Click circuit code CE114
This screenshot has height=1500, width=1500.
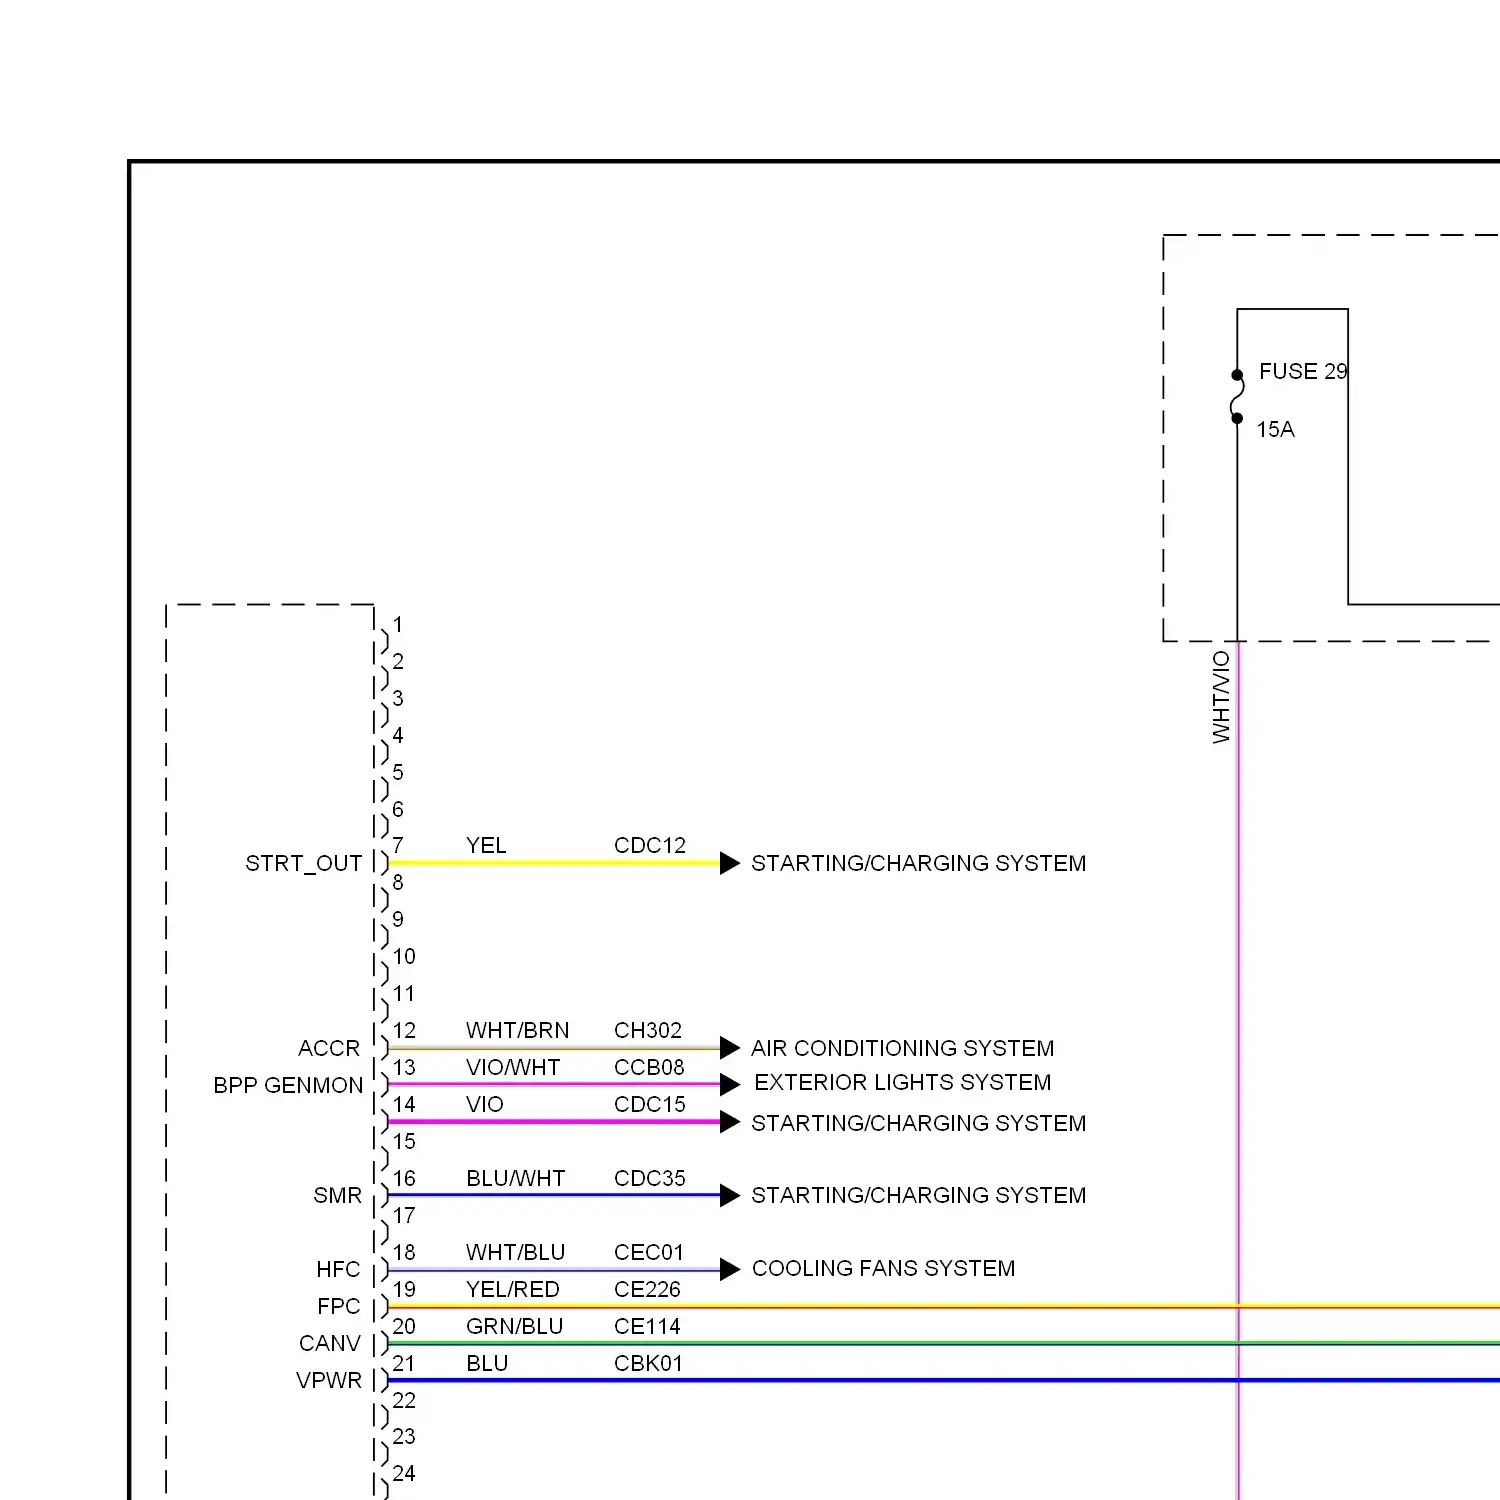pyautogui.click(x=647, y=1326)
